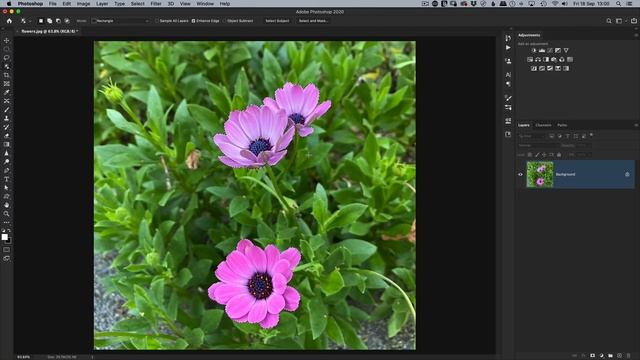Screen dimensions: 640x360
Task: Open Edit Toolbar three-dots button
Action: click(x=7, y=222)
